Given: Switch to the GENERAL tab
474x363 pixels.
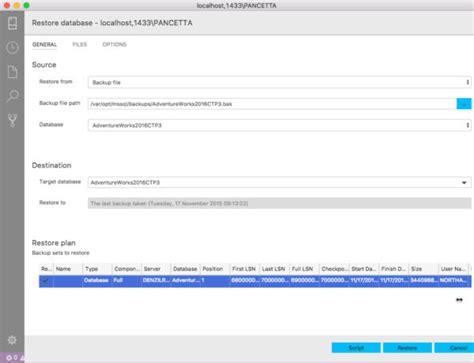Looking at the screenshot, I should 44,44.
